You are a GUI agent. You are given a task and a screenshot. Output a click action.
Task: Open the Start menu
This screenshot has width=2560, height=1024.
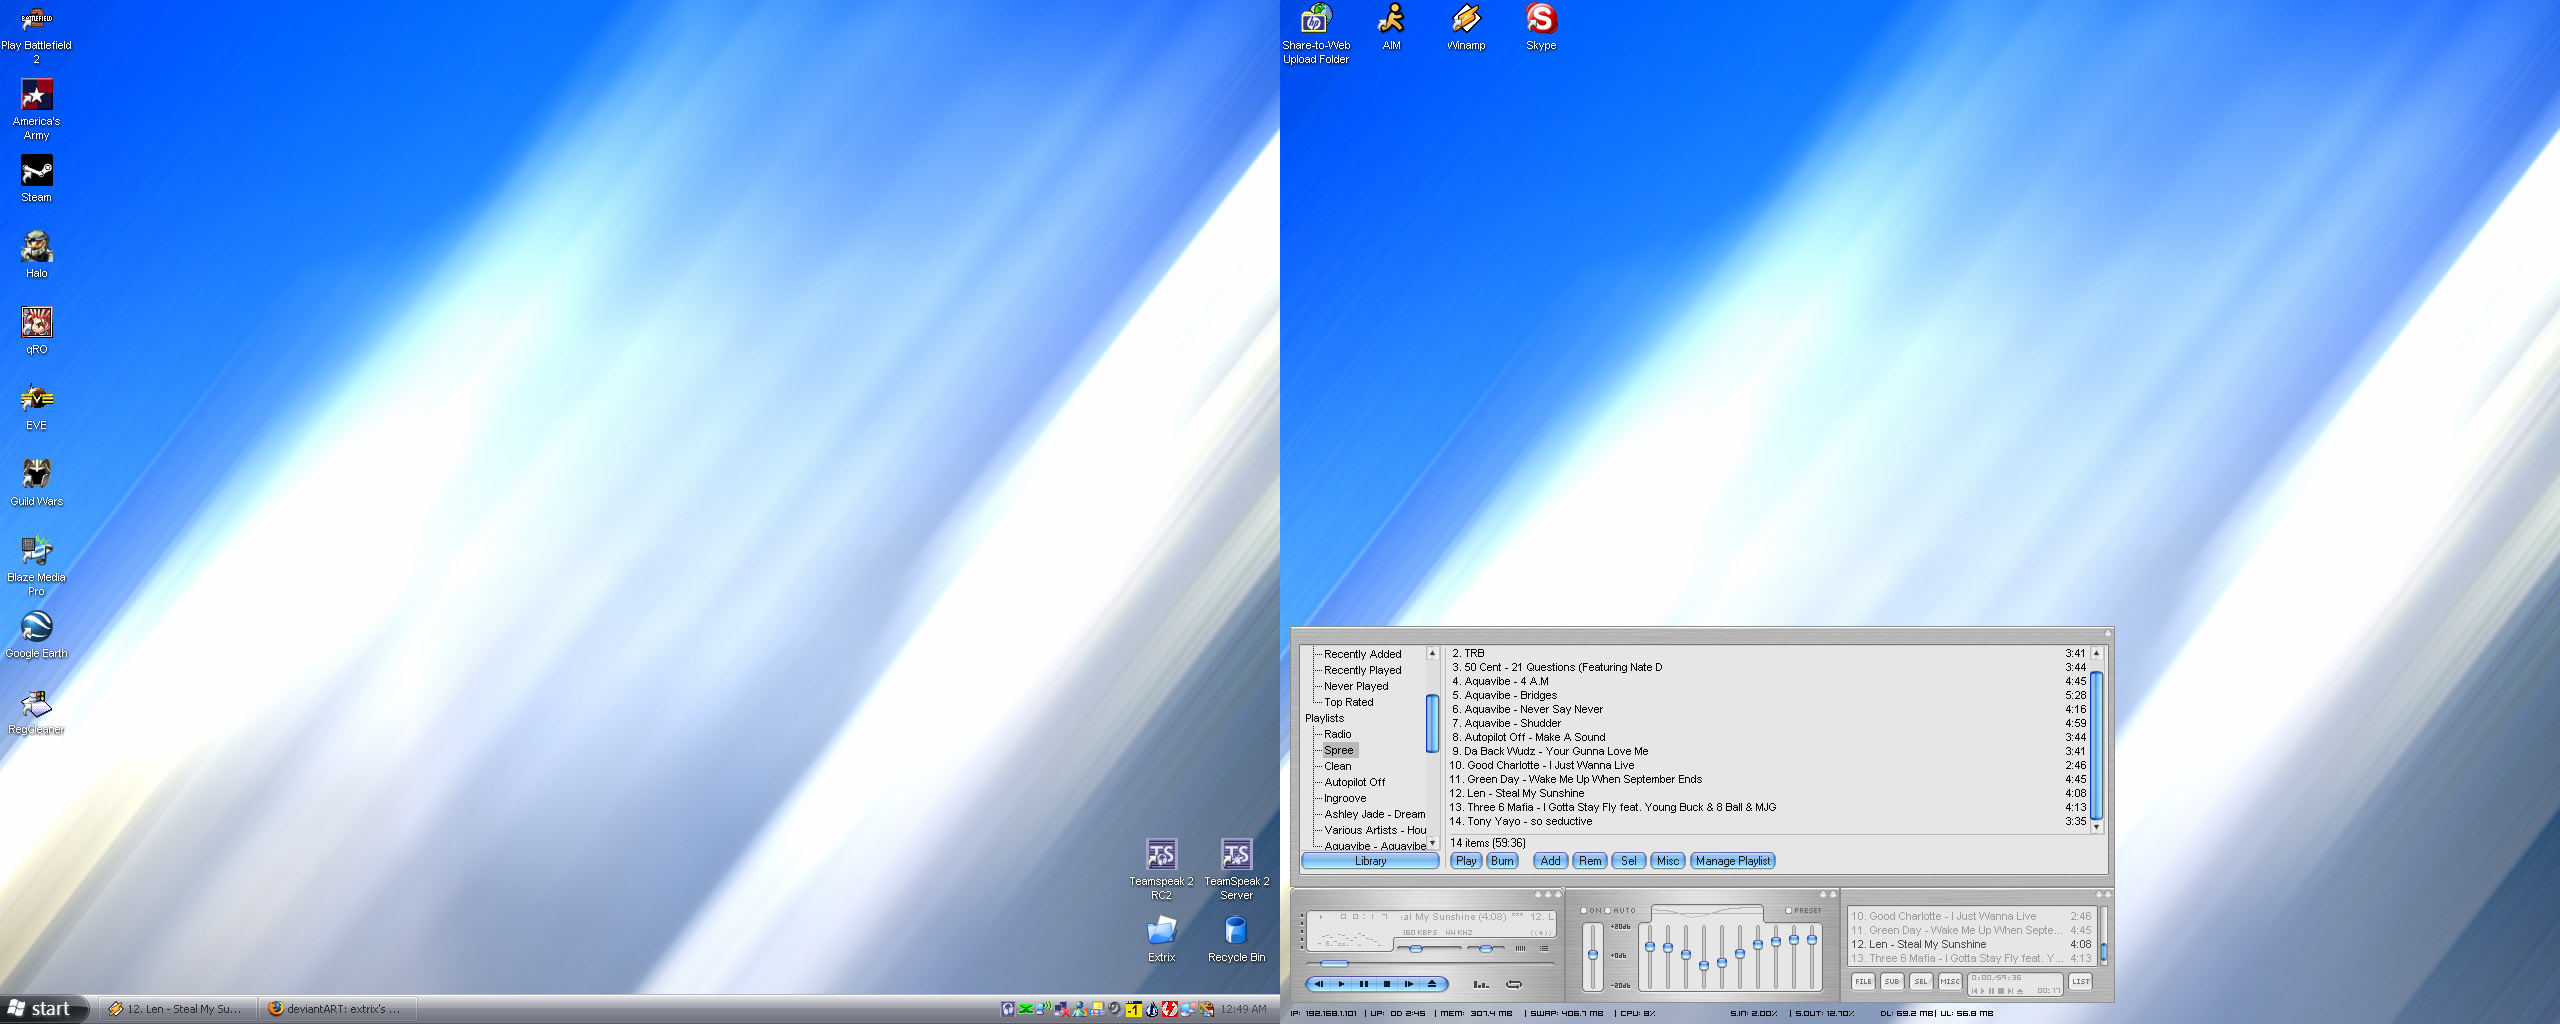tap(45, 1009)
